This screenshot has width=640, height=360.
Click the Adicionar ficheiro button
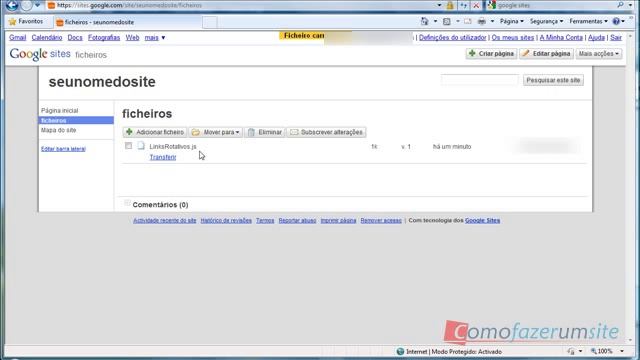155,132
